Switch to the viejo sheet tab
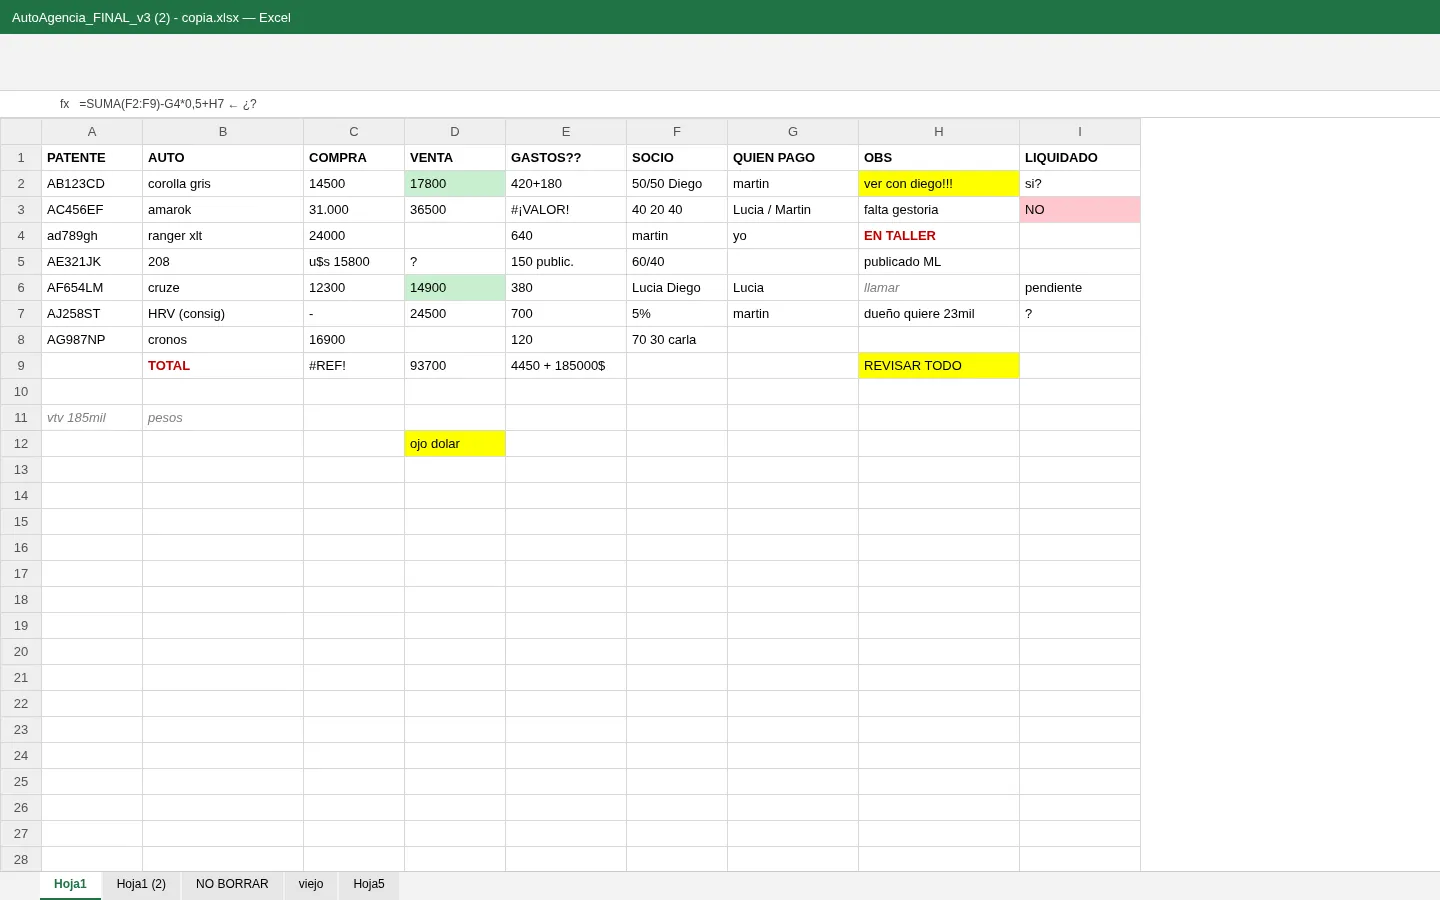The width and height of the screenshot is (1440, 900). 311,885
